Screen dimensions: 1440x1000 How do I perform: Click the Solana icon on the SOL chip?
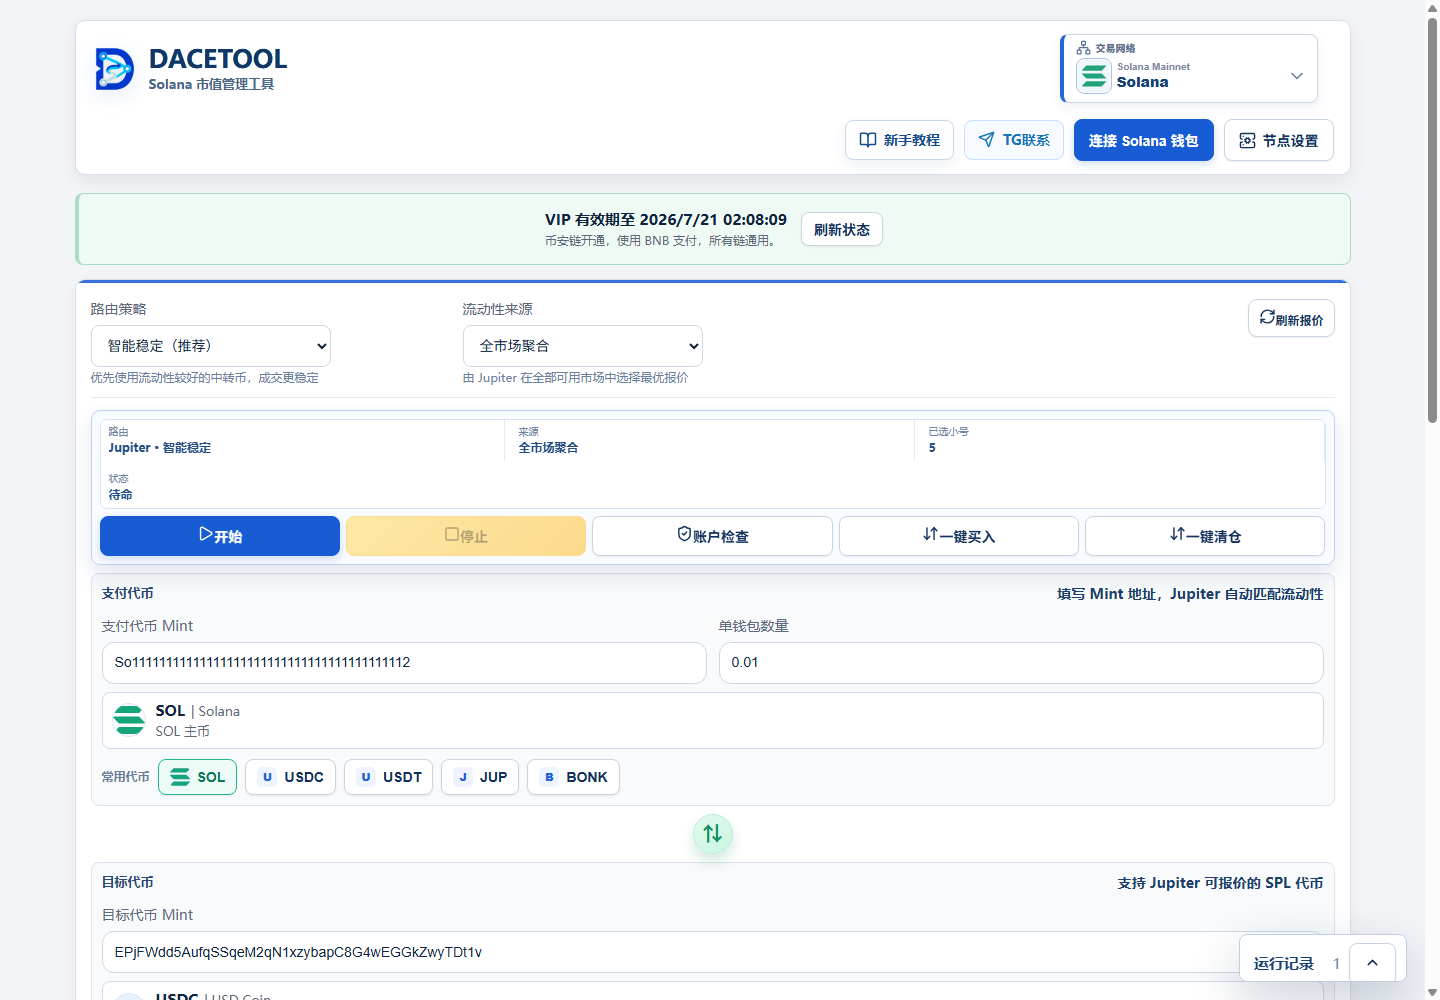click(x=180, y=777)
